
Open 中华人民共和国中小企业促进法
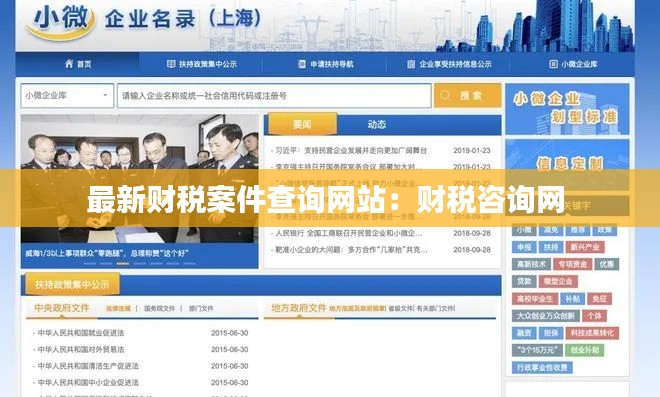[88, 382]
